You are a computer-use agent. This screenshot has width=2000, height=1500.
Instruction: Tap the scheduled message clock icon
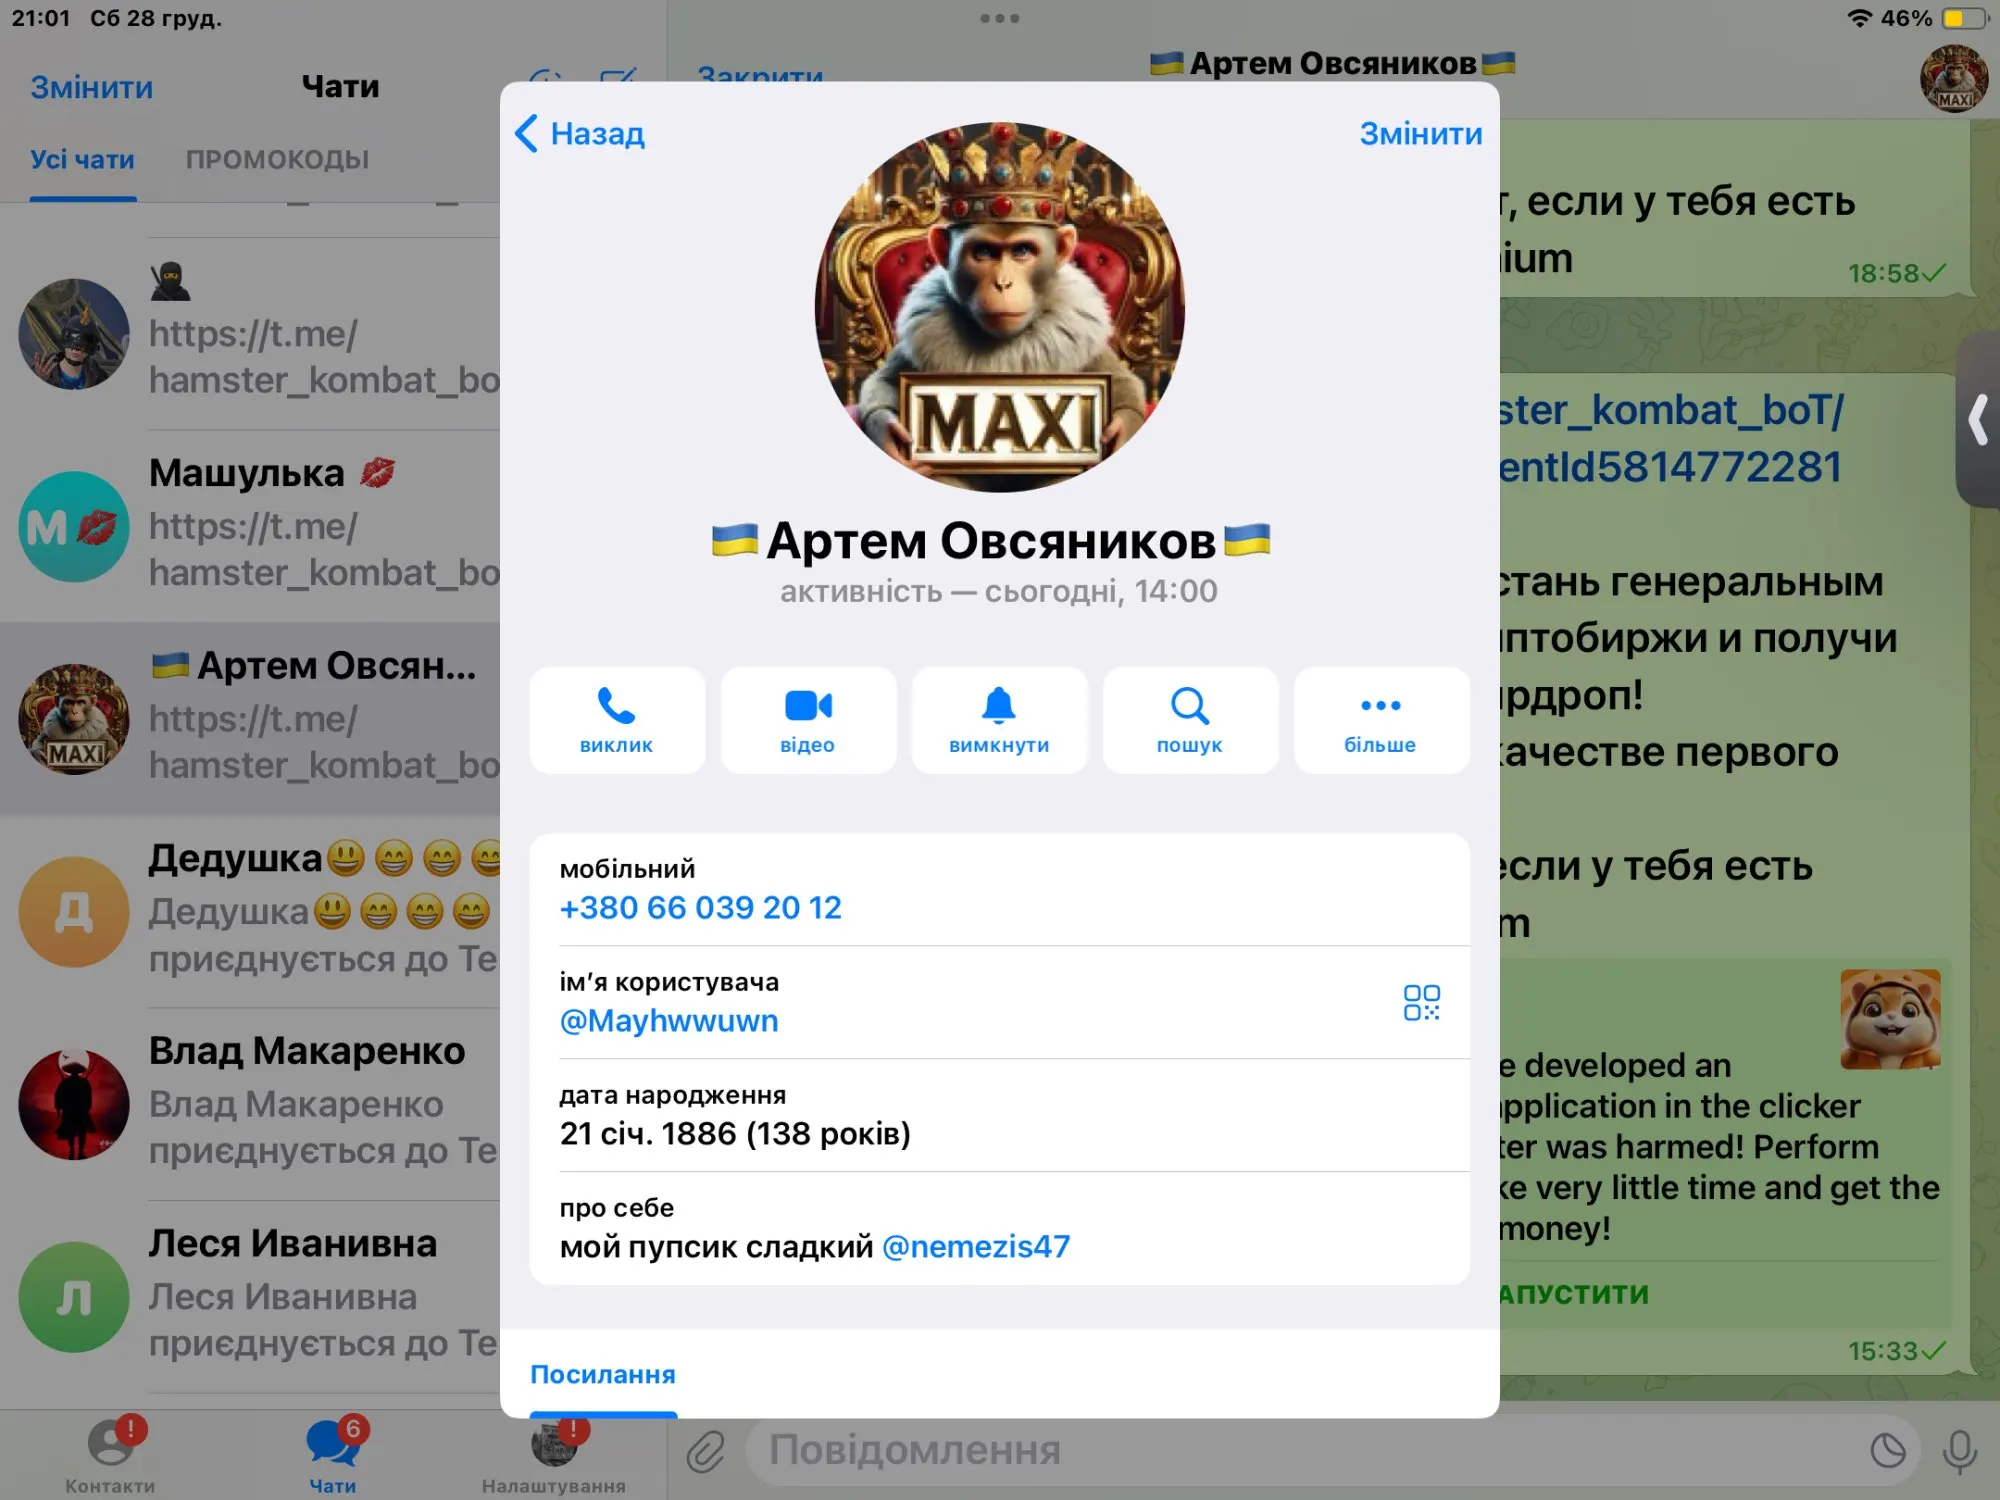click(x=1888, y=1451)
